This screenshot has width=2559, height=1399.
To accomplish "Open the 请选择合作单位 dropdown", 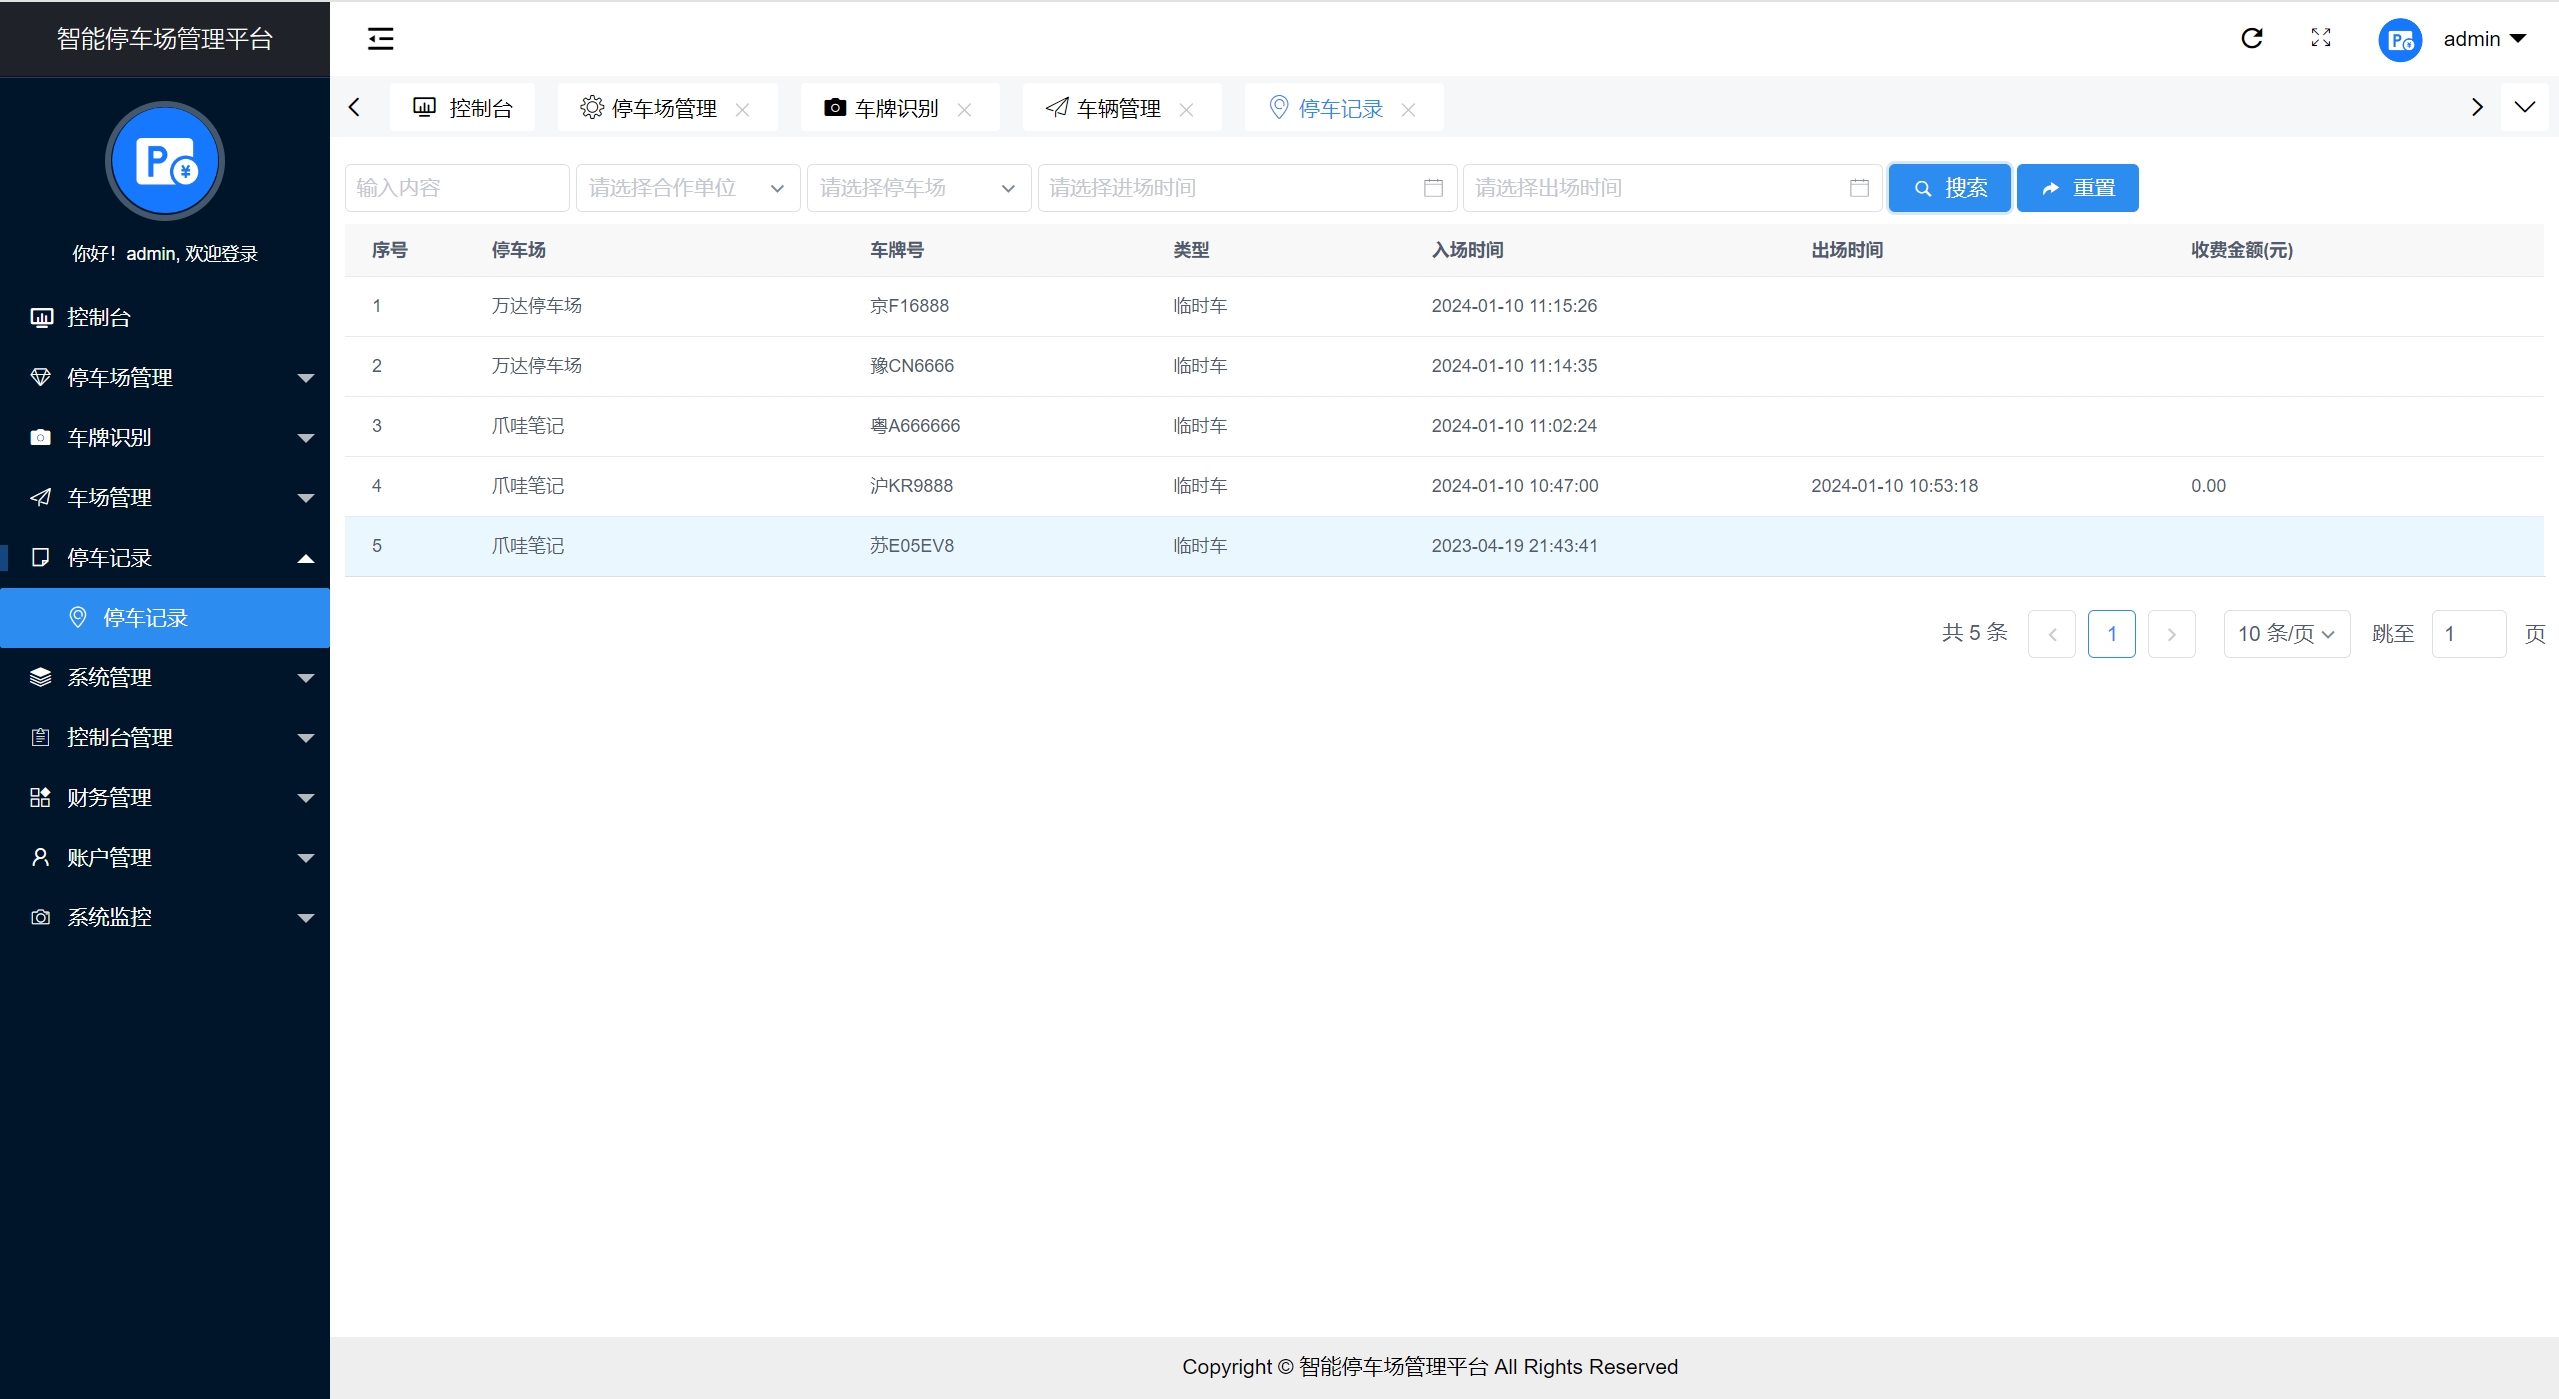I will point(687,188).
